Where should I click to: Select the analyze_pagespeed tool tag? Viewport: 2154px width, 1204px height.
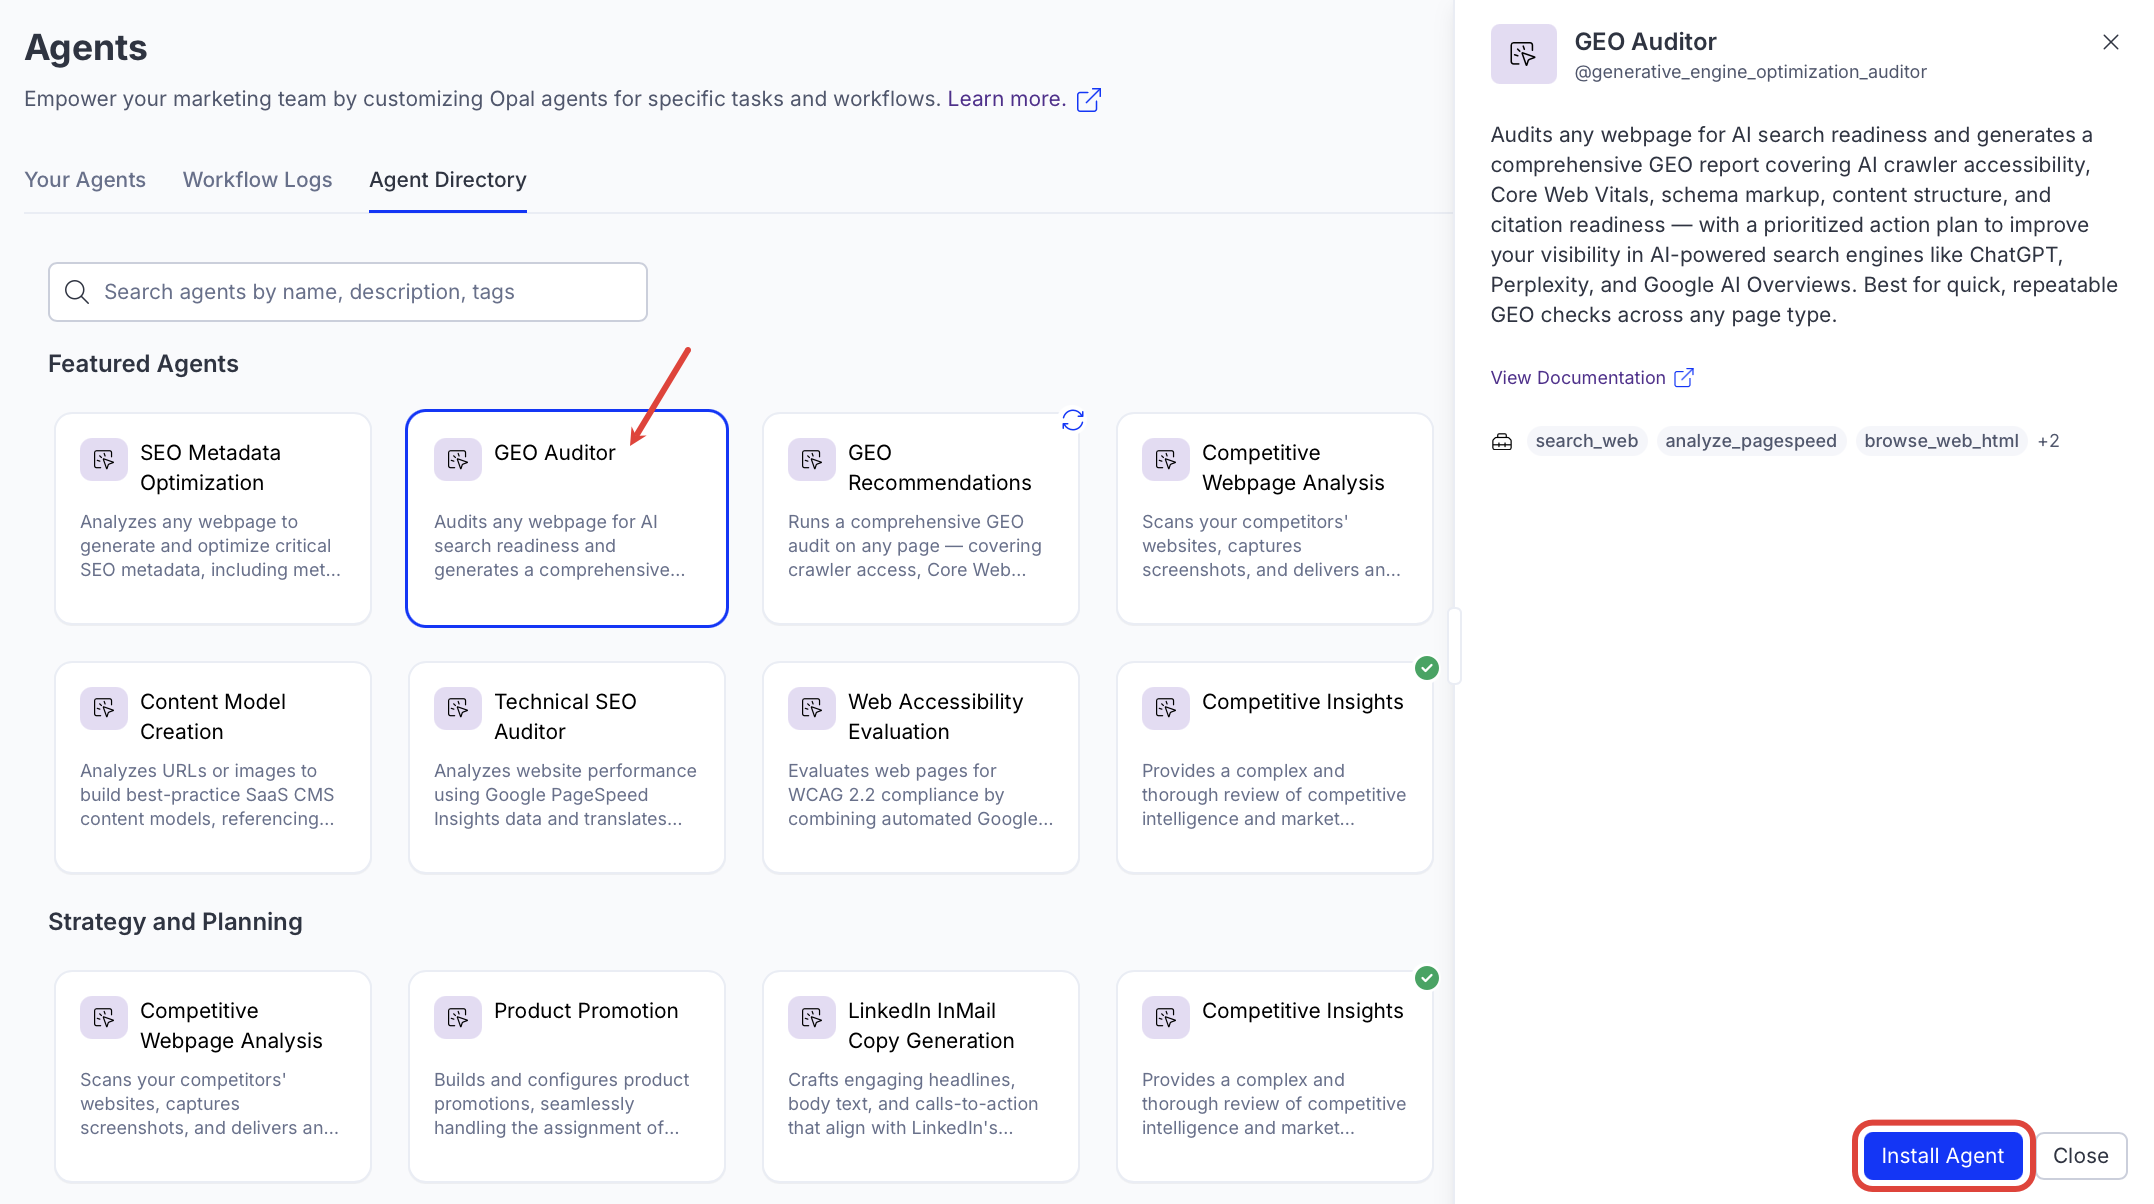tap(1750, 441)
